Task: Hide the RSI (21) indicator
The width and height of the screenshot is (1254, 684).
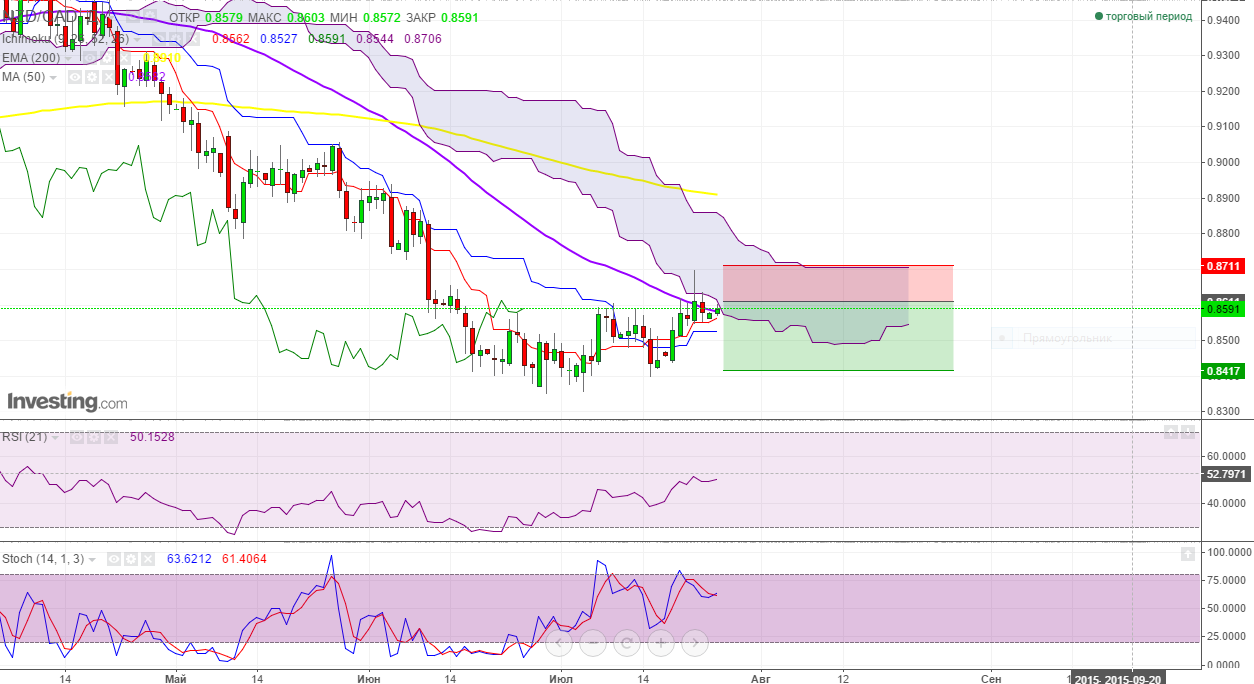Action: pos(77,437)
